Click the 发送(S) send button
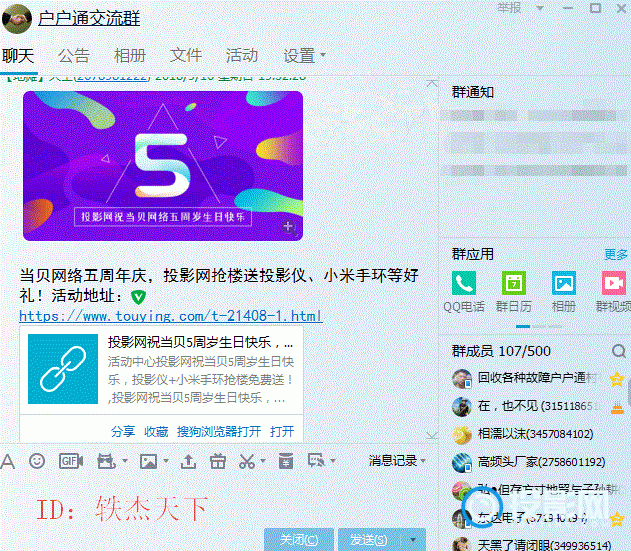631x551 pixels. [x=370, y=540]
